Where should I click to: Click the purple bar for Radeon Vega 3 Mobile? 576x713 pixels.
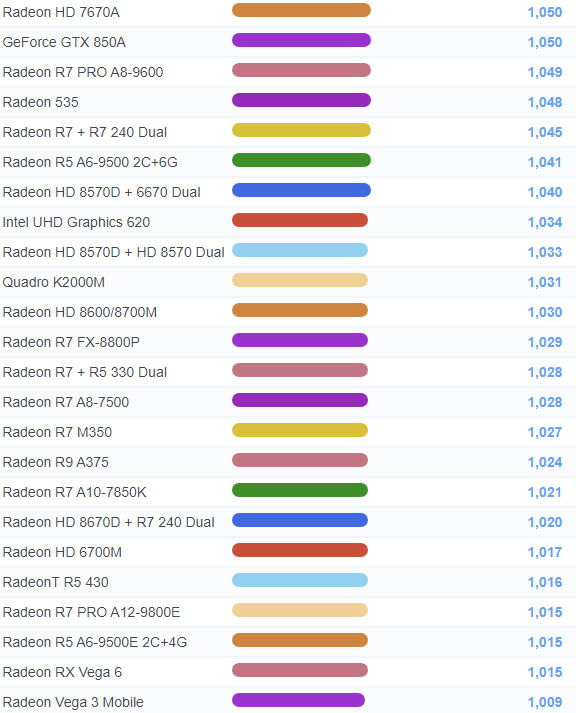(299, 701)
